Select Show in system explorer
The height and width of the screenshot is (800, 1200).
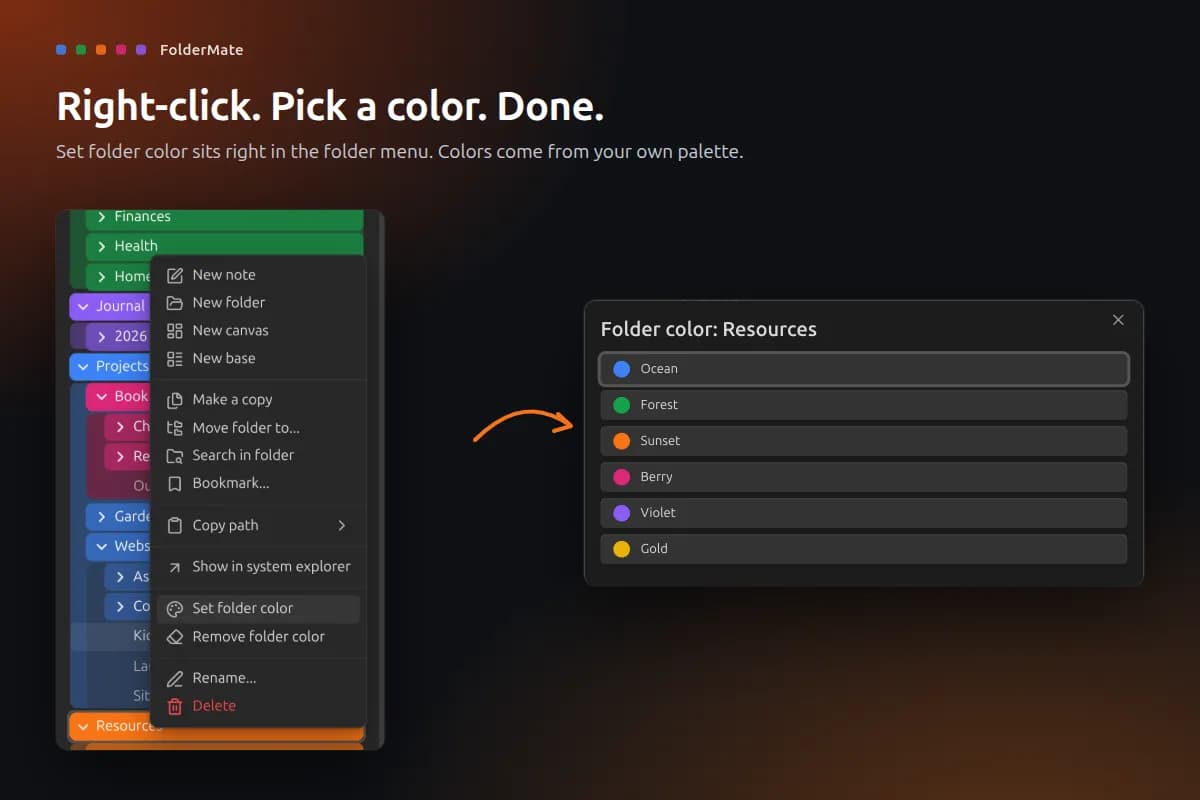tap(258, 567)
